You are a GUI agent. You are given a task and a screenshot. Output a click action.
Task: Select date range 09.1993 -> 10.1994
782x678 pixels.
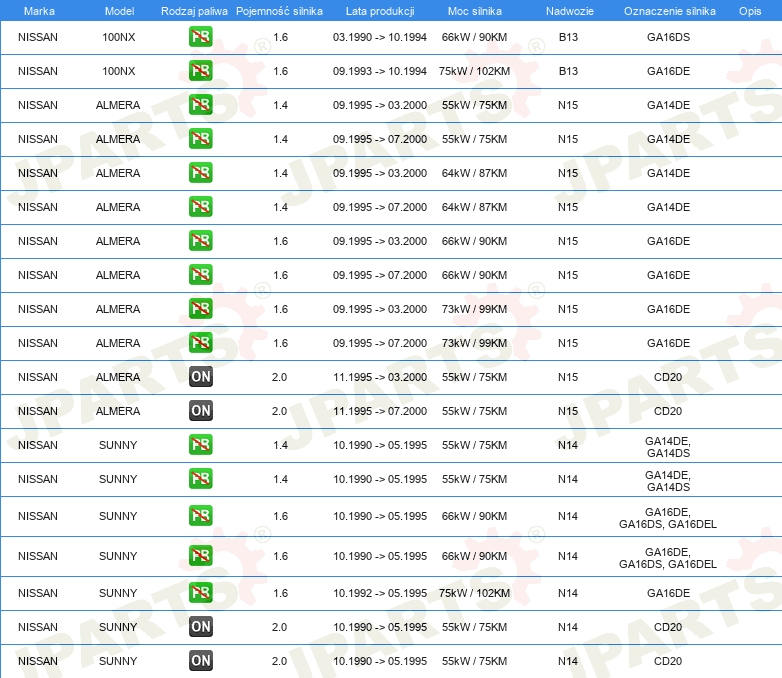(x=380, y=71)
